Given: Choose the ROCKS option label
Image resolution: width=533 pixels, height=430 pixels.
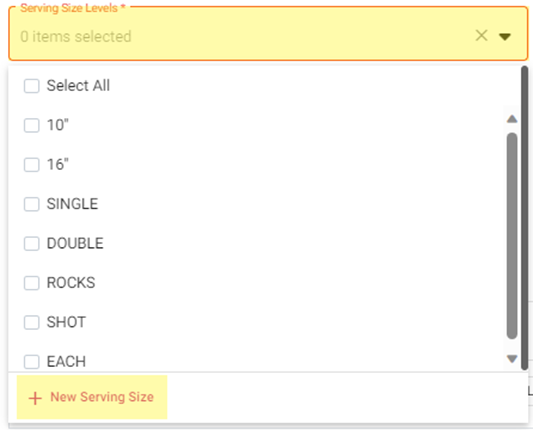Looking at the screenshot, I should [x=71, y=283].
